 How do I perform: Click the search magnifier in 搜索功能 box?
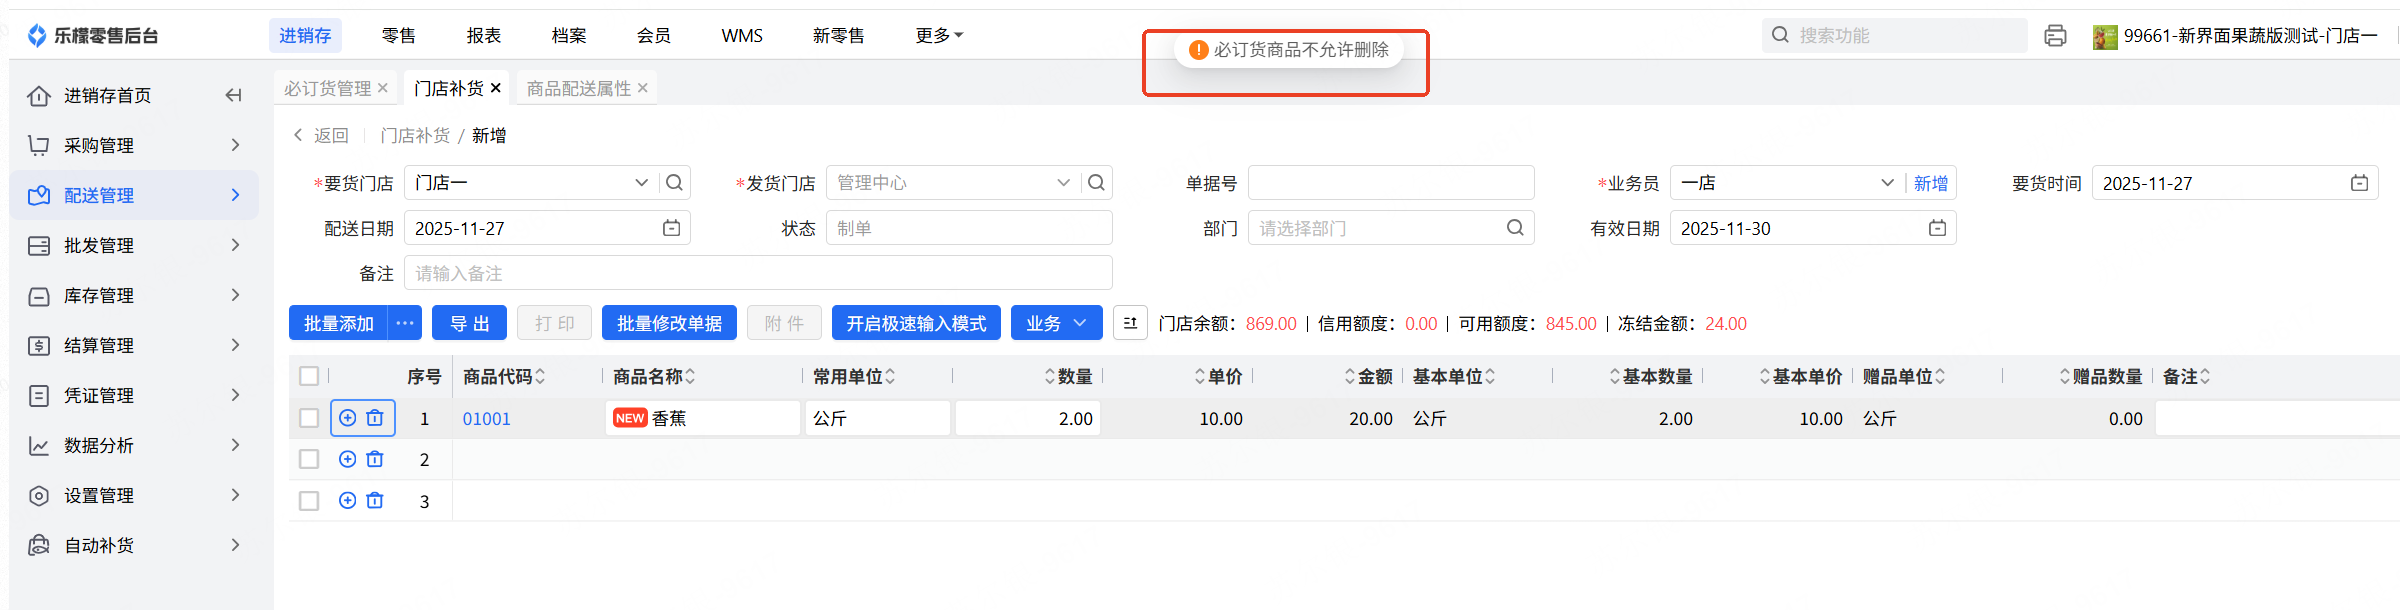click(x=1780, y=35)
